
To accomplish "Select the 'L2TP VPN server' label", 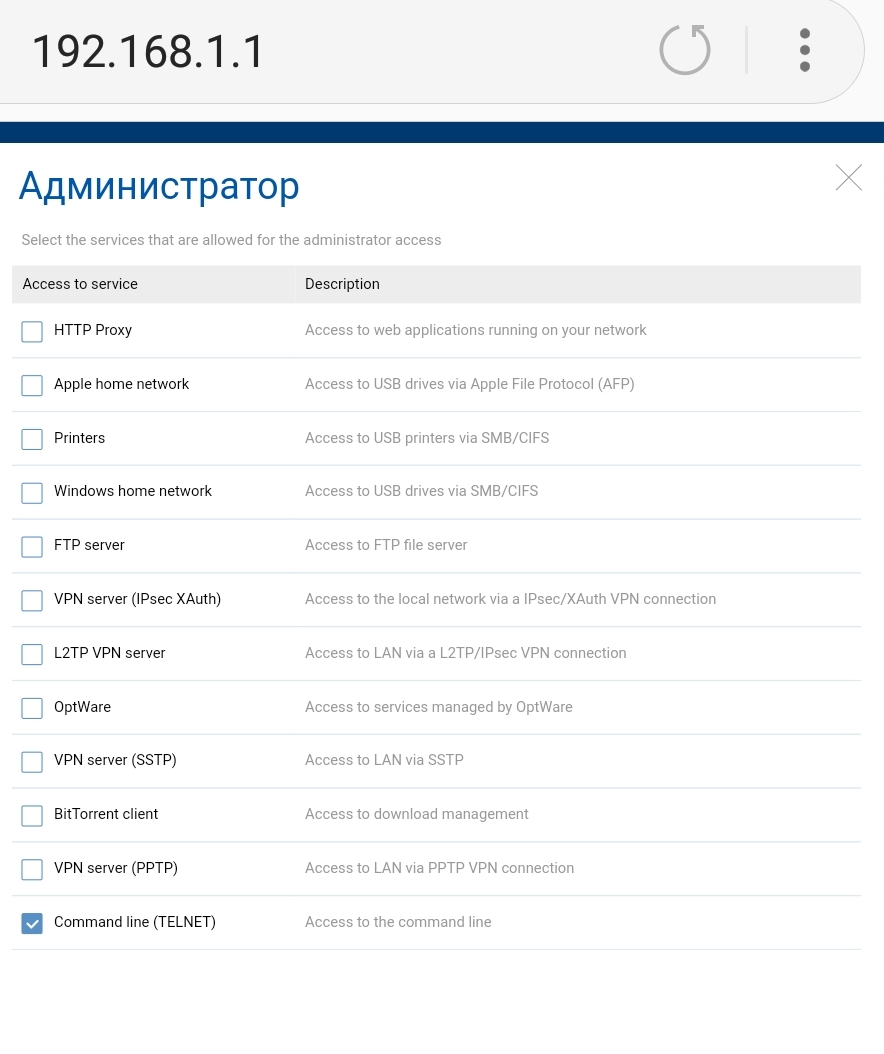I will 110,653.
